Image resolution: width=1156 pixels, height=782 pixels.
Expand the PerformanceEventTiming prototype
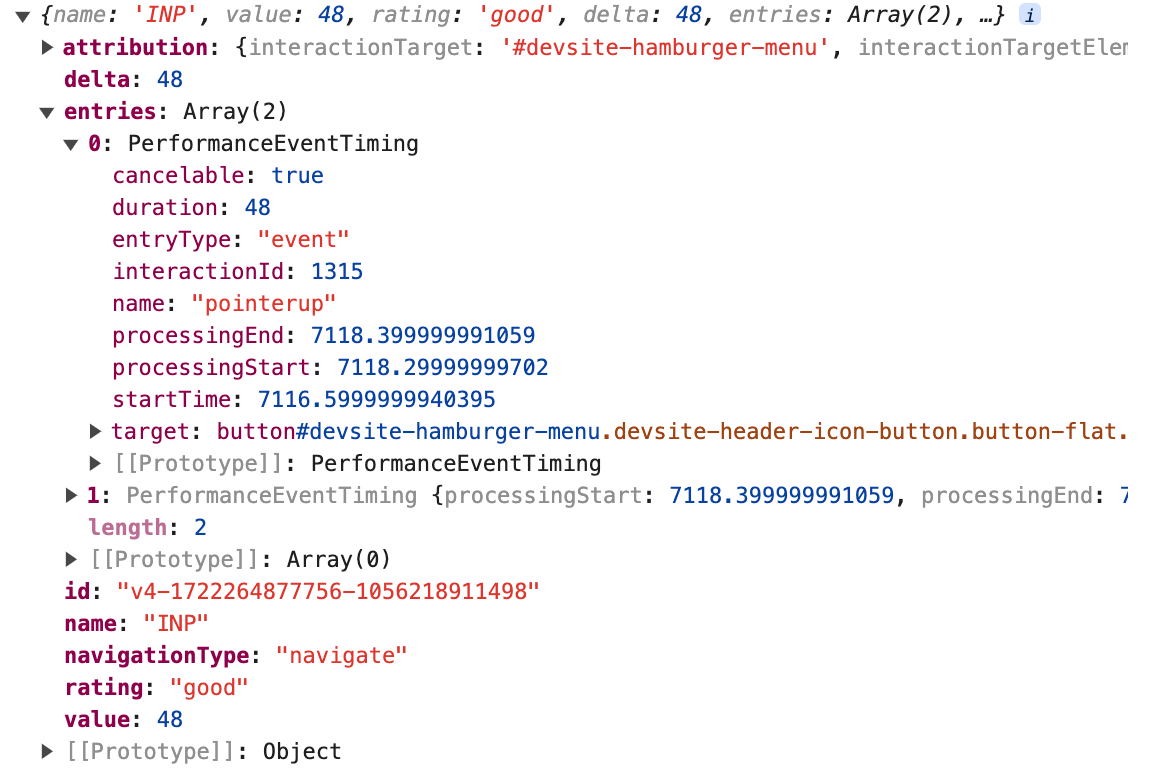tap(96, 463)
